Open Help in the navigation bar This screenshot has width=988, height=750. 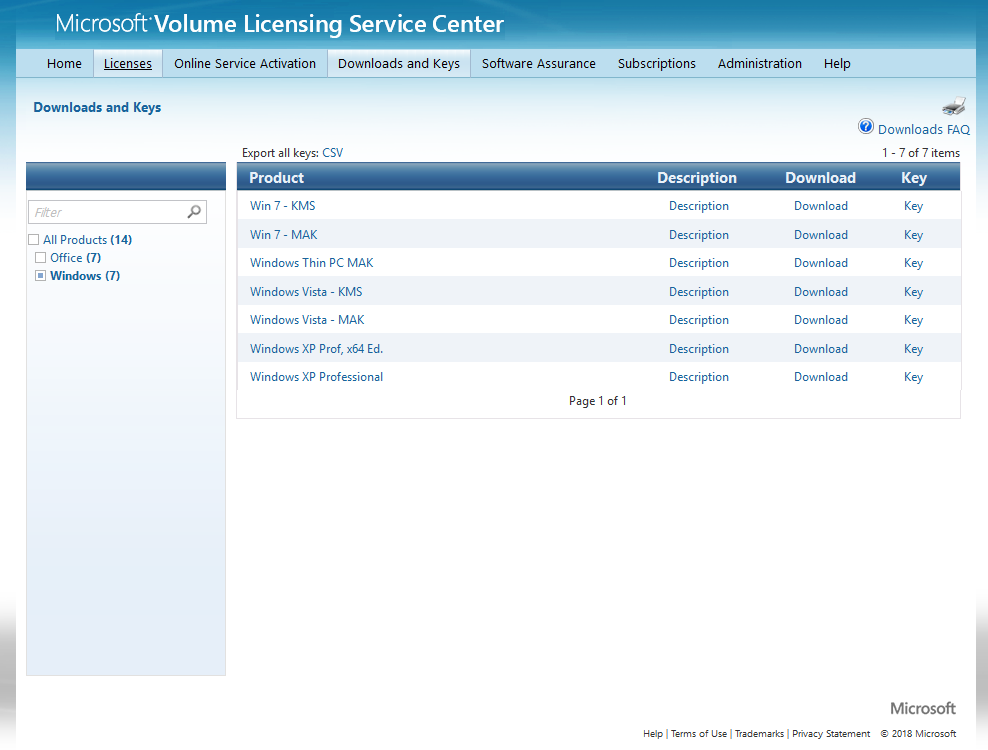(837, 64)
